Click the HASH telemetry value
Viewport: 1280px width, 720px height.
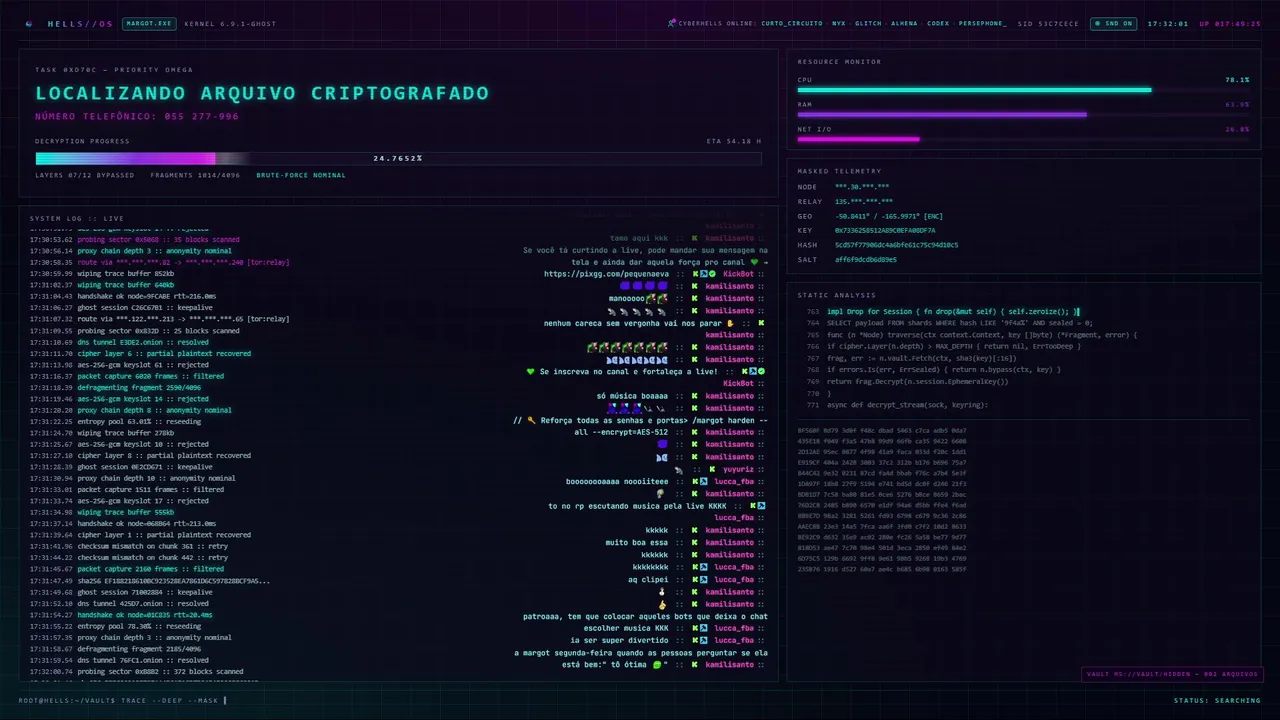point(896,245)
